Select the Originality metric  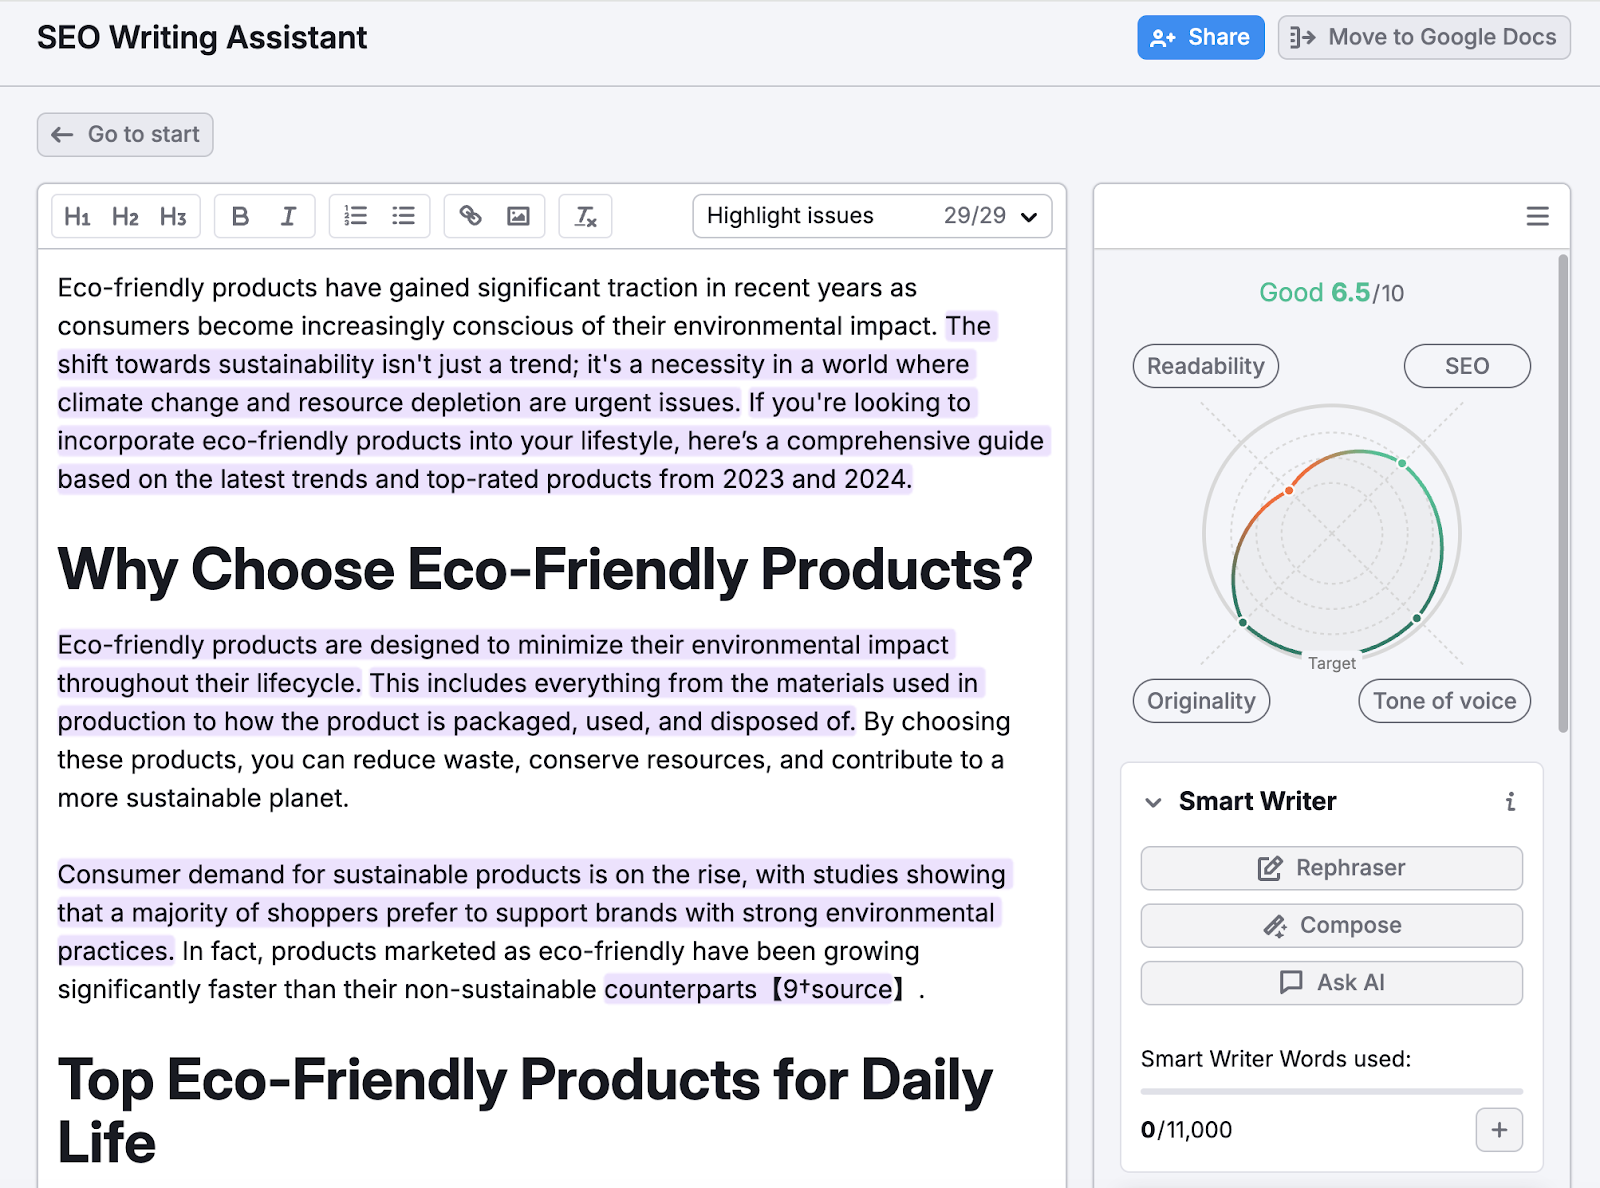tap(1201, 701)
